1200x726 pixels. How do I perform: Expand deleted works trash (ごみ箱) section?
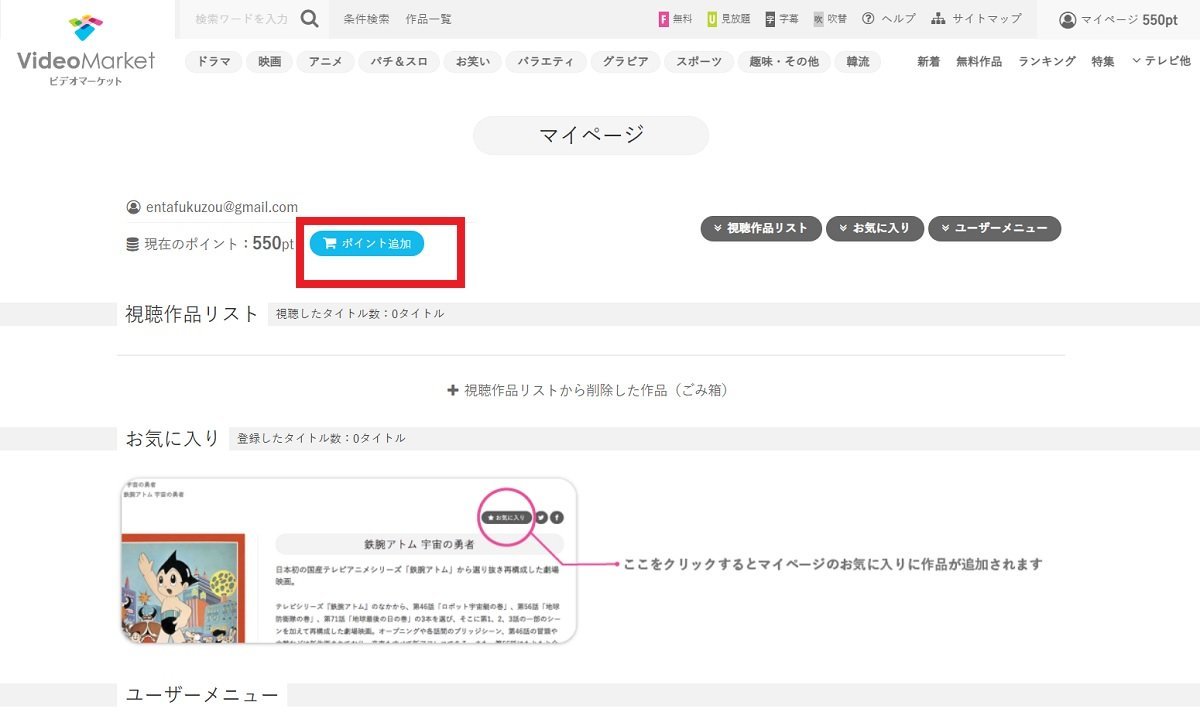pyautogui.click(x=589, y=390)
